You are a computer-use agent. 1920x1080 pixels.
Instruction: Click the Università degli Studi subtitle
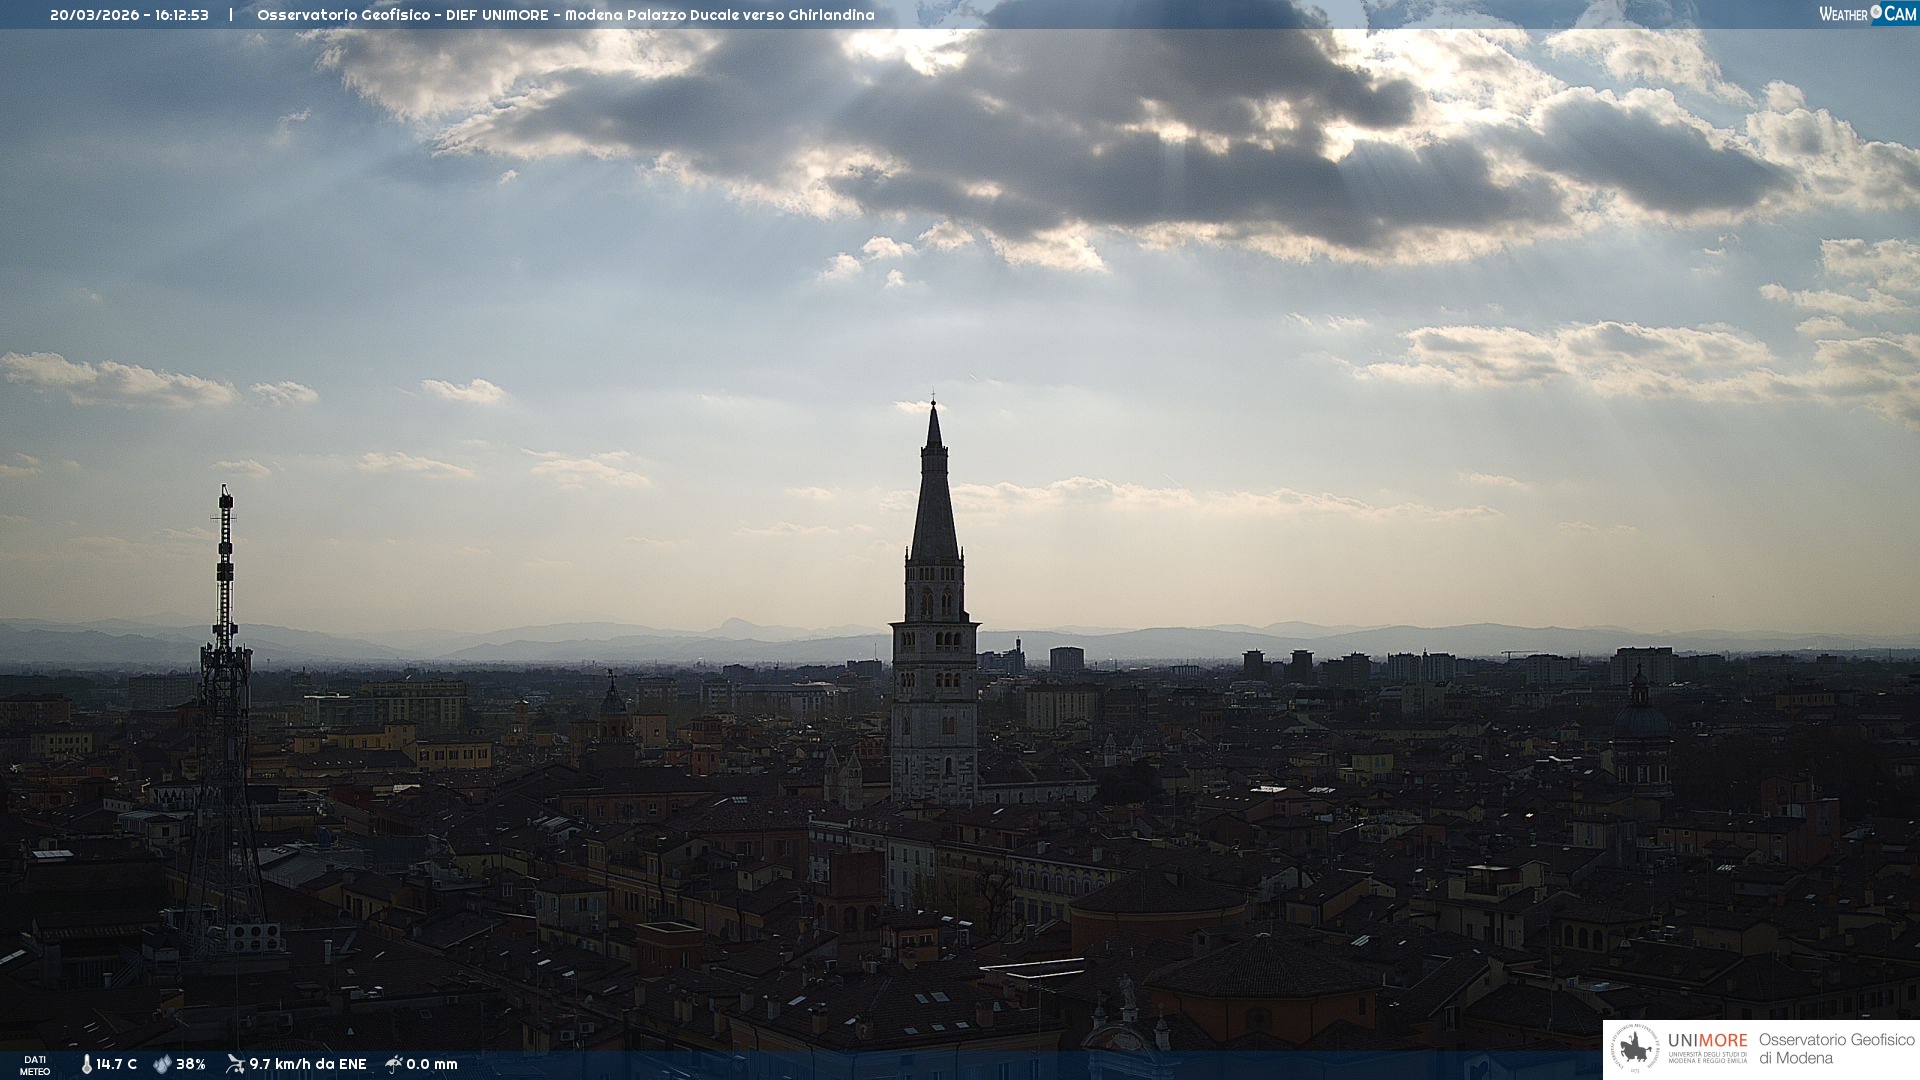pos(1707,1058)
